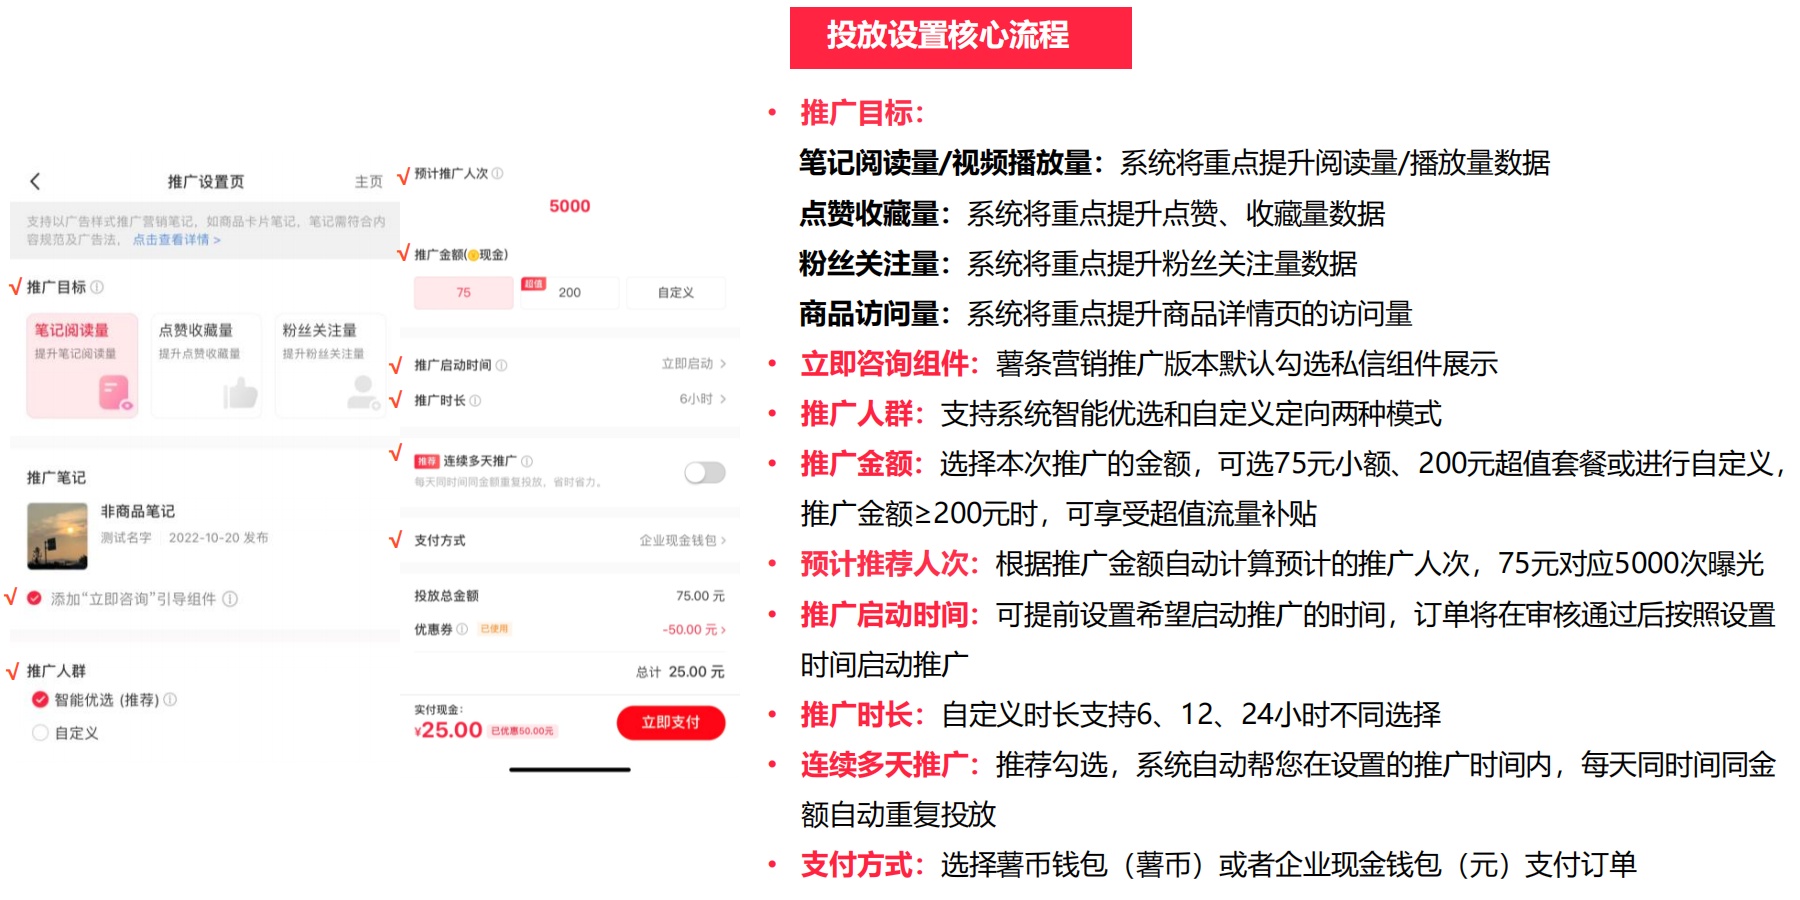Select the 笔记阅读量 promotion goal card icon
The image size is (1800, 900).
pyautogui.click(x=114, y=395)
